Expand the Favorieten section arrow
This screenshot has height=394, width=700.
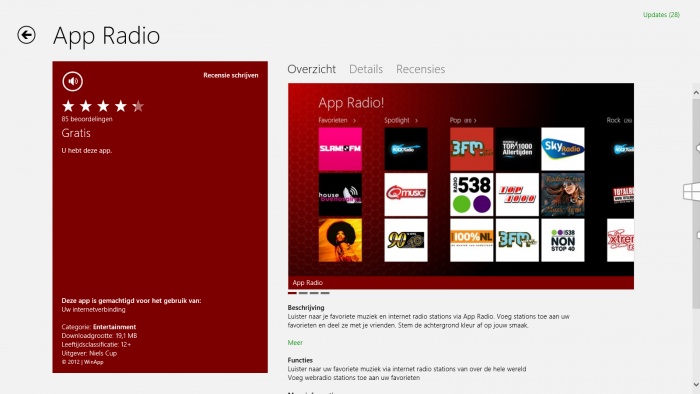(354, 120)
